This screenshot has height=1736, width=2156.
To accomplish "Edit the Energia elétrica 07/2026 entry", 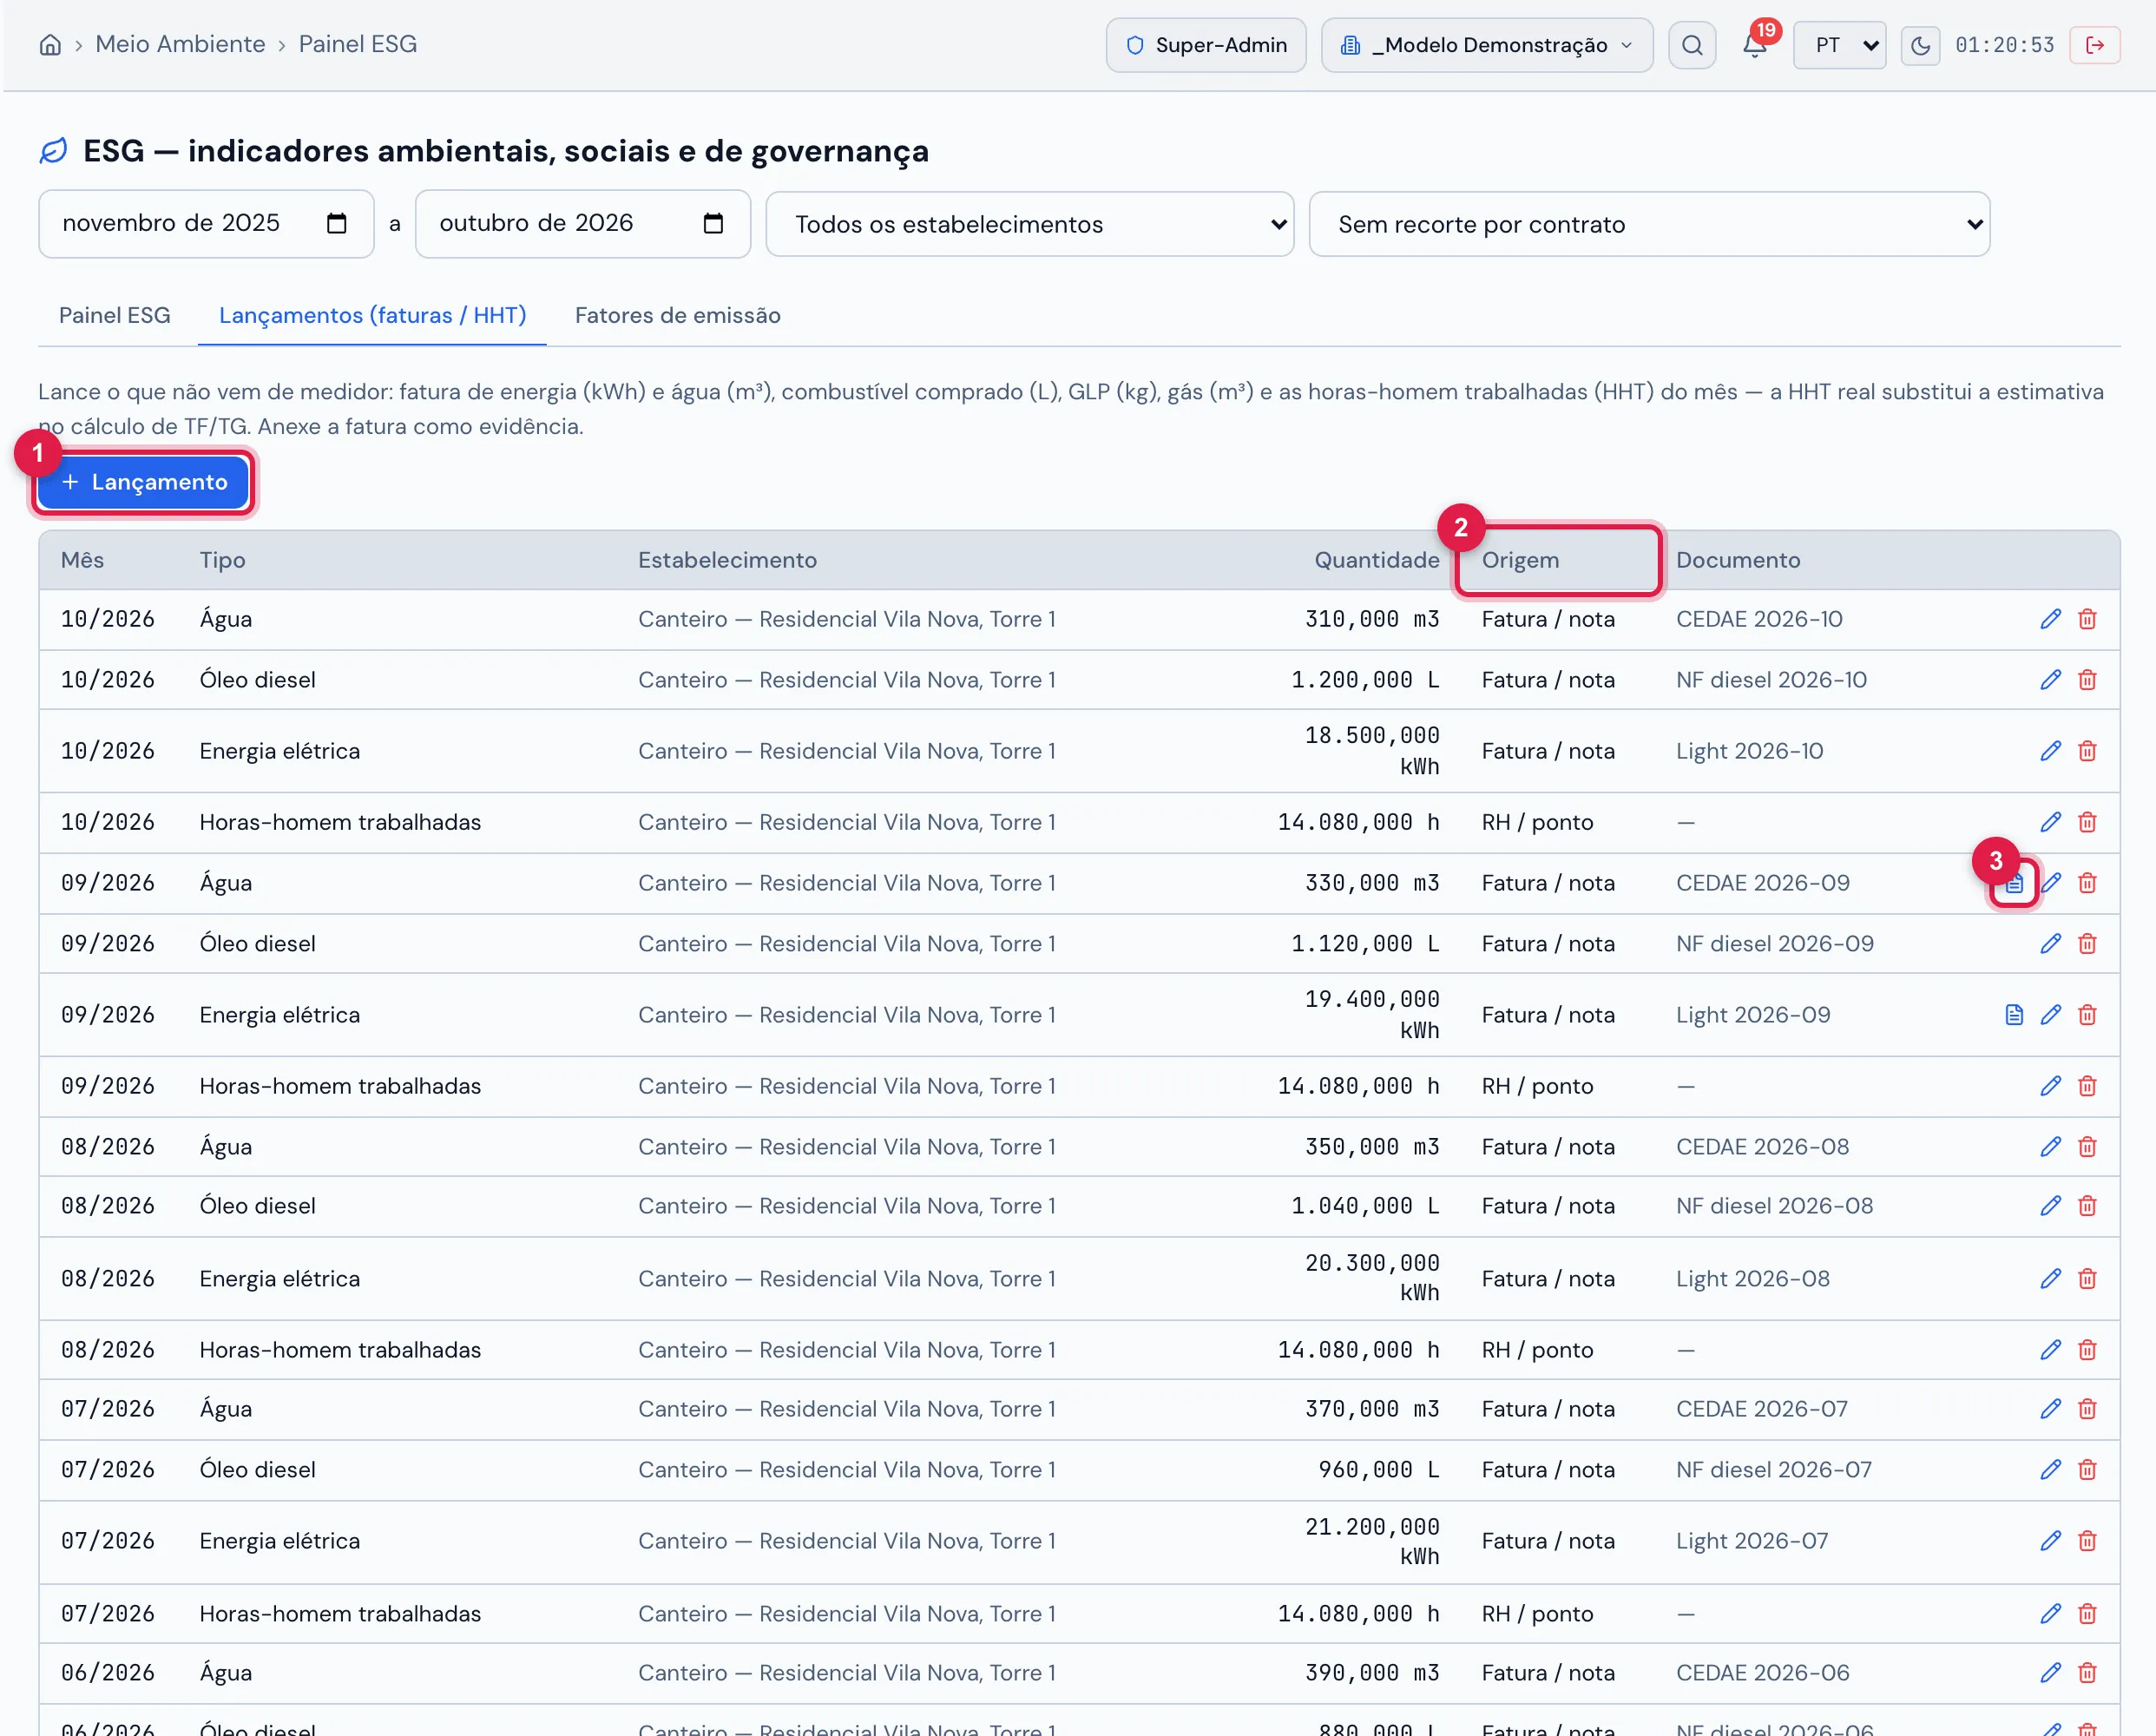I will point(2050,1541).
